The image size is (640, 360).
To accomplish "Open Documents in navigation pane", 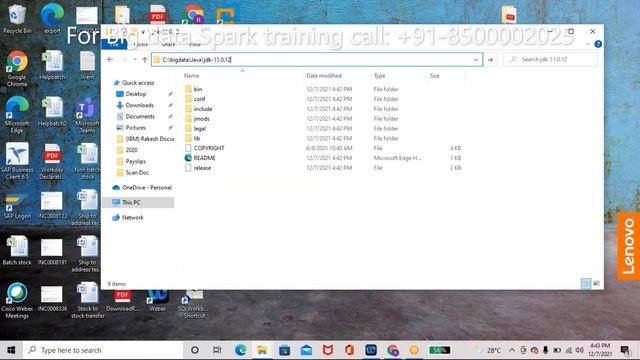I will coord(140,116).
